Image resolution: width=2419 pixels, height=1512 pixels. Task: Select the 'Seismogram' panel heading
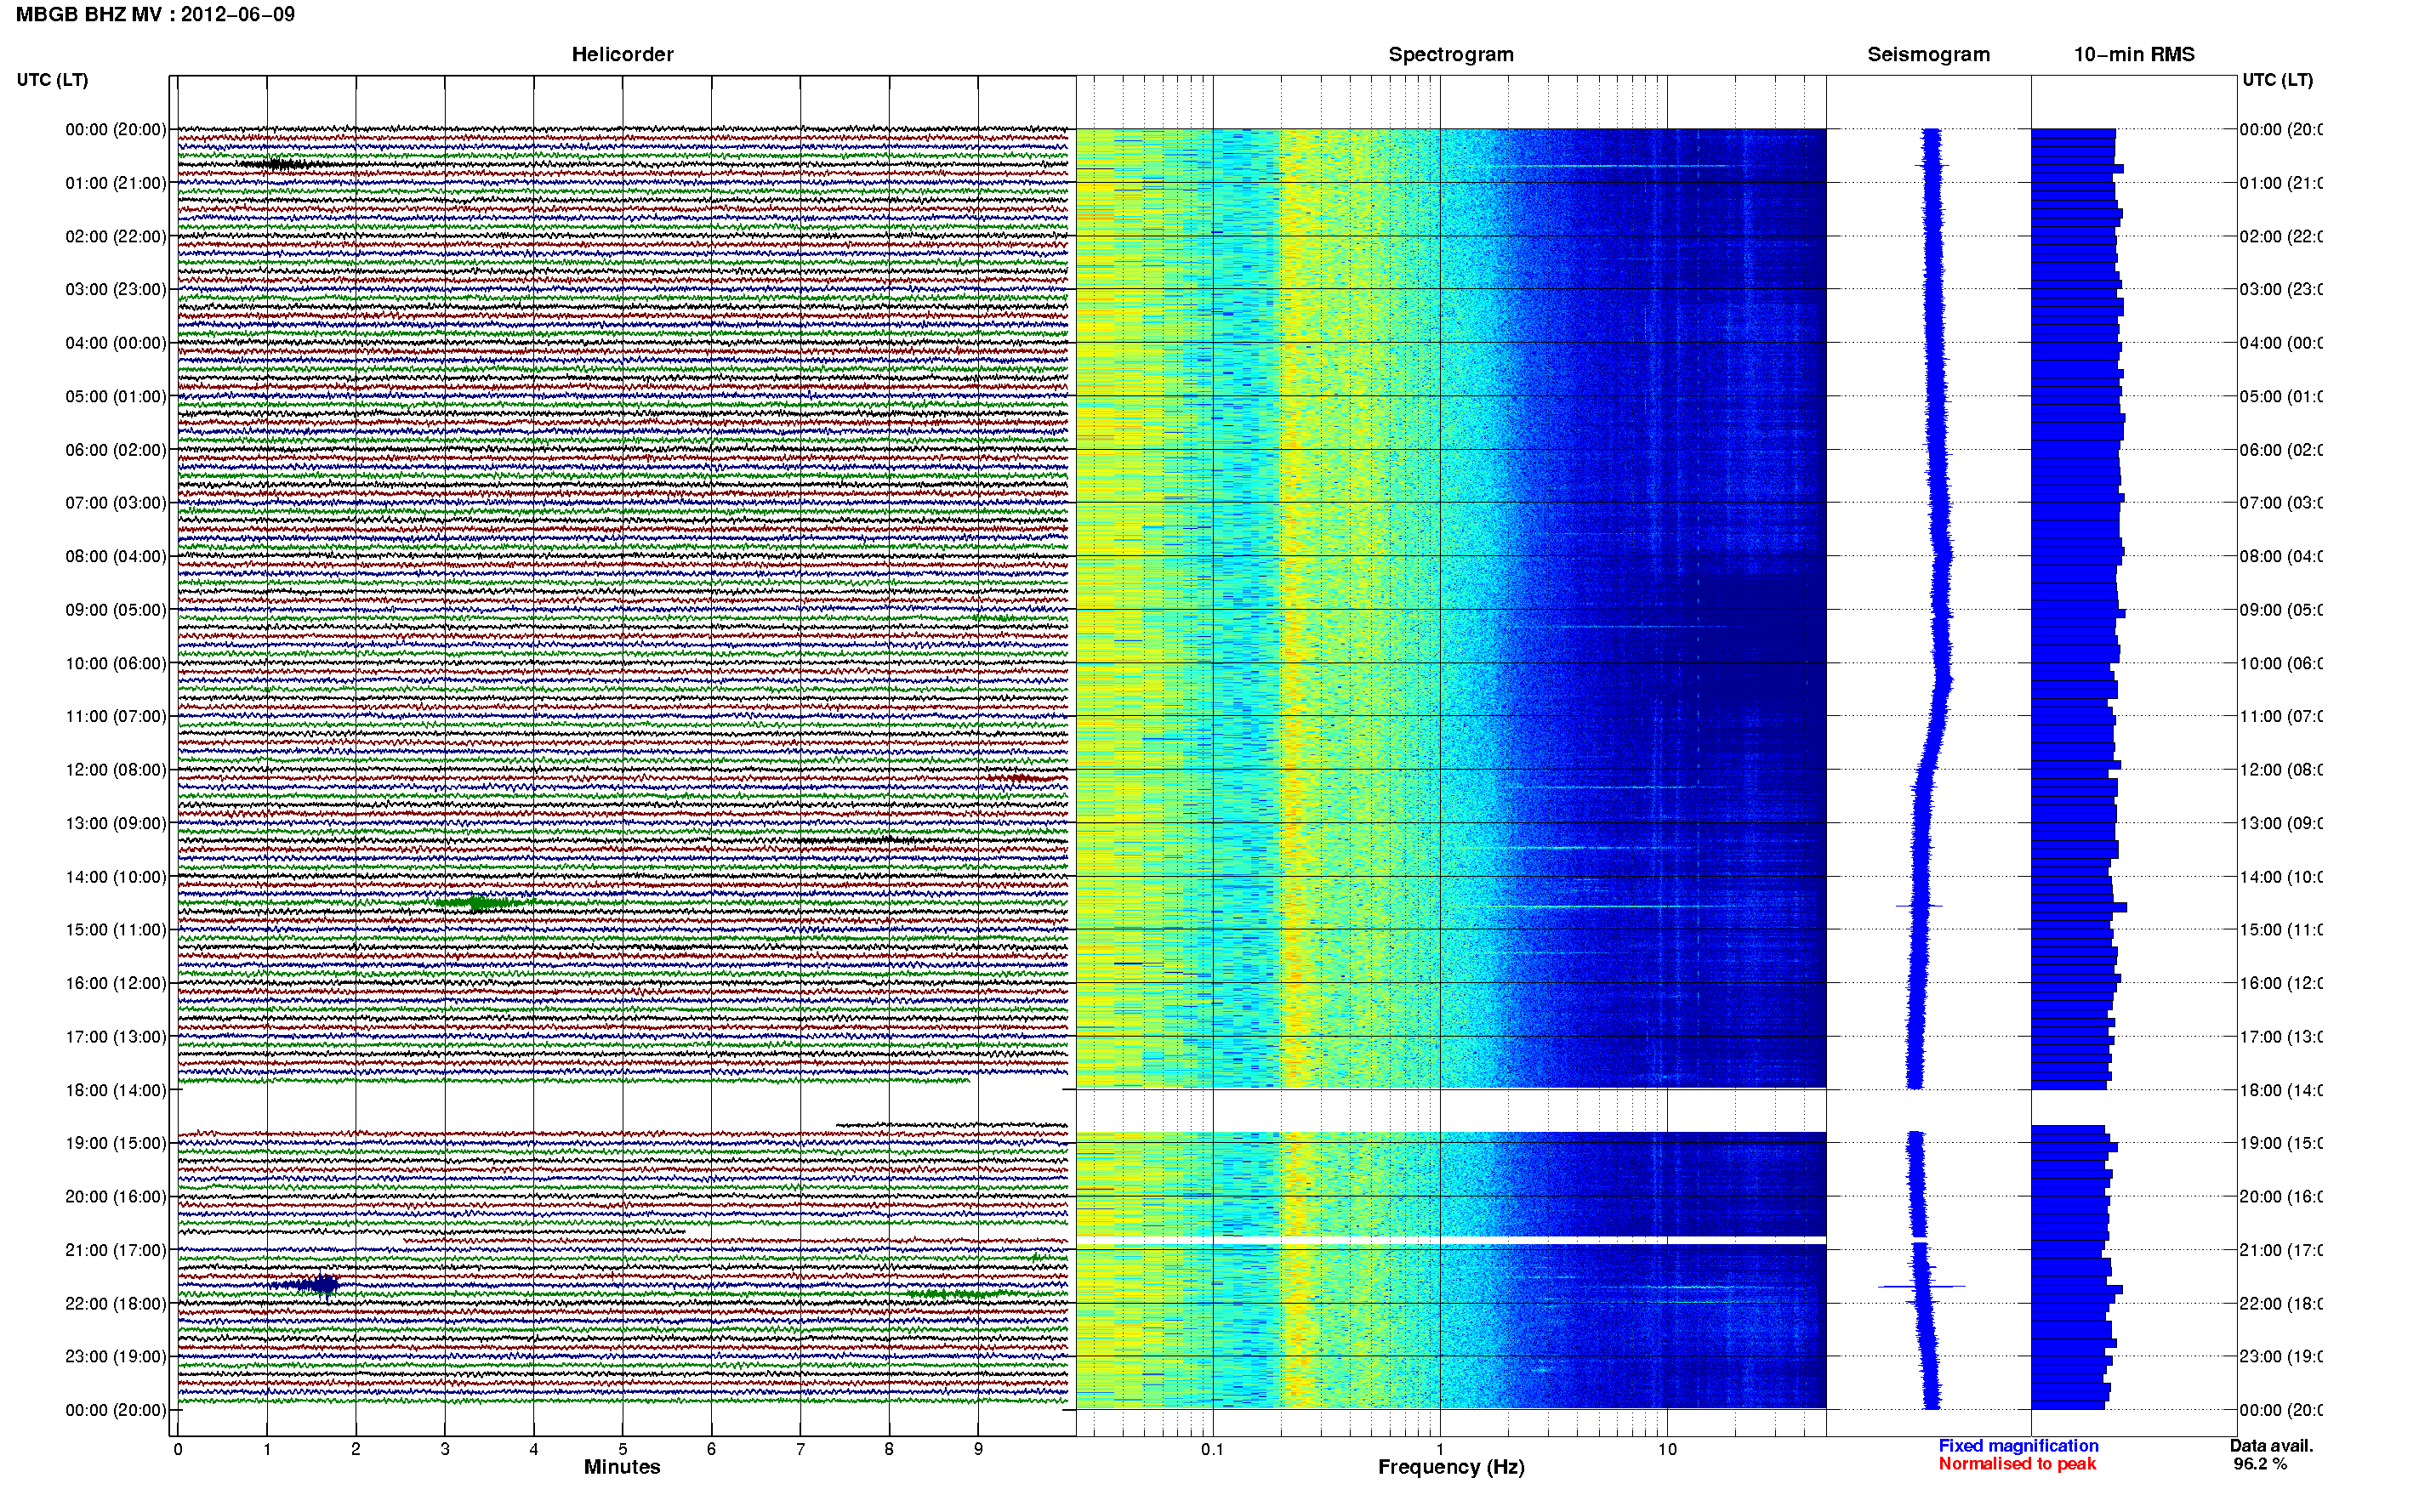(1928, 54)
